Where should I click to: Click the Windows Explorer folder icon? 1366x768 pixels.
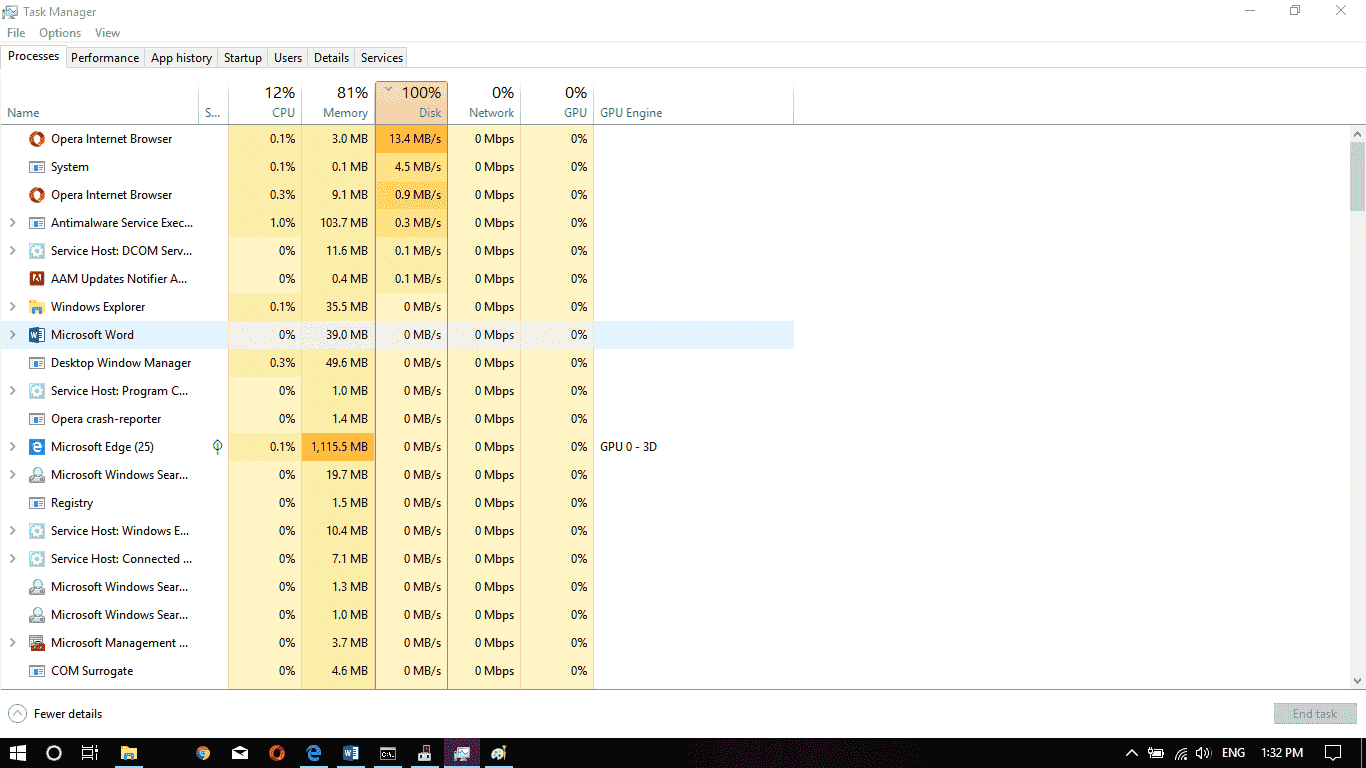click(37, 307)
